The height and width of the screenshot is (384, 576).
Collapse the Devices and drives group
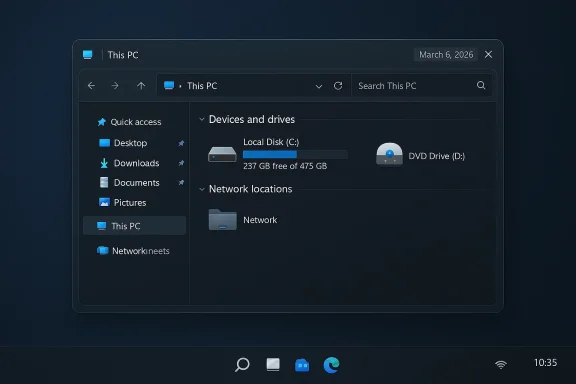(201, 119)
